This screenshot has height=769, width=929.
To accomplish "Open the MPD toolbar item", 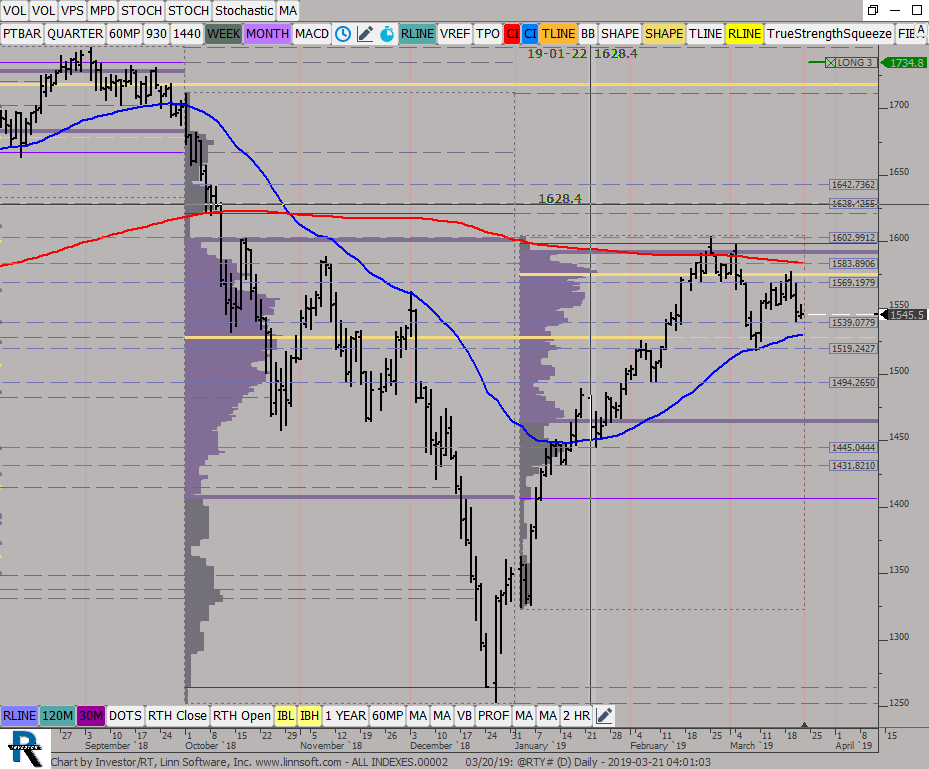I will click(102, 10).
